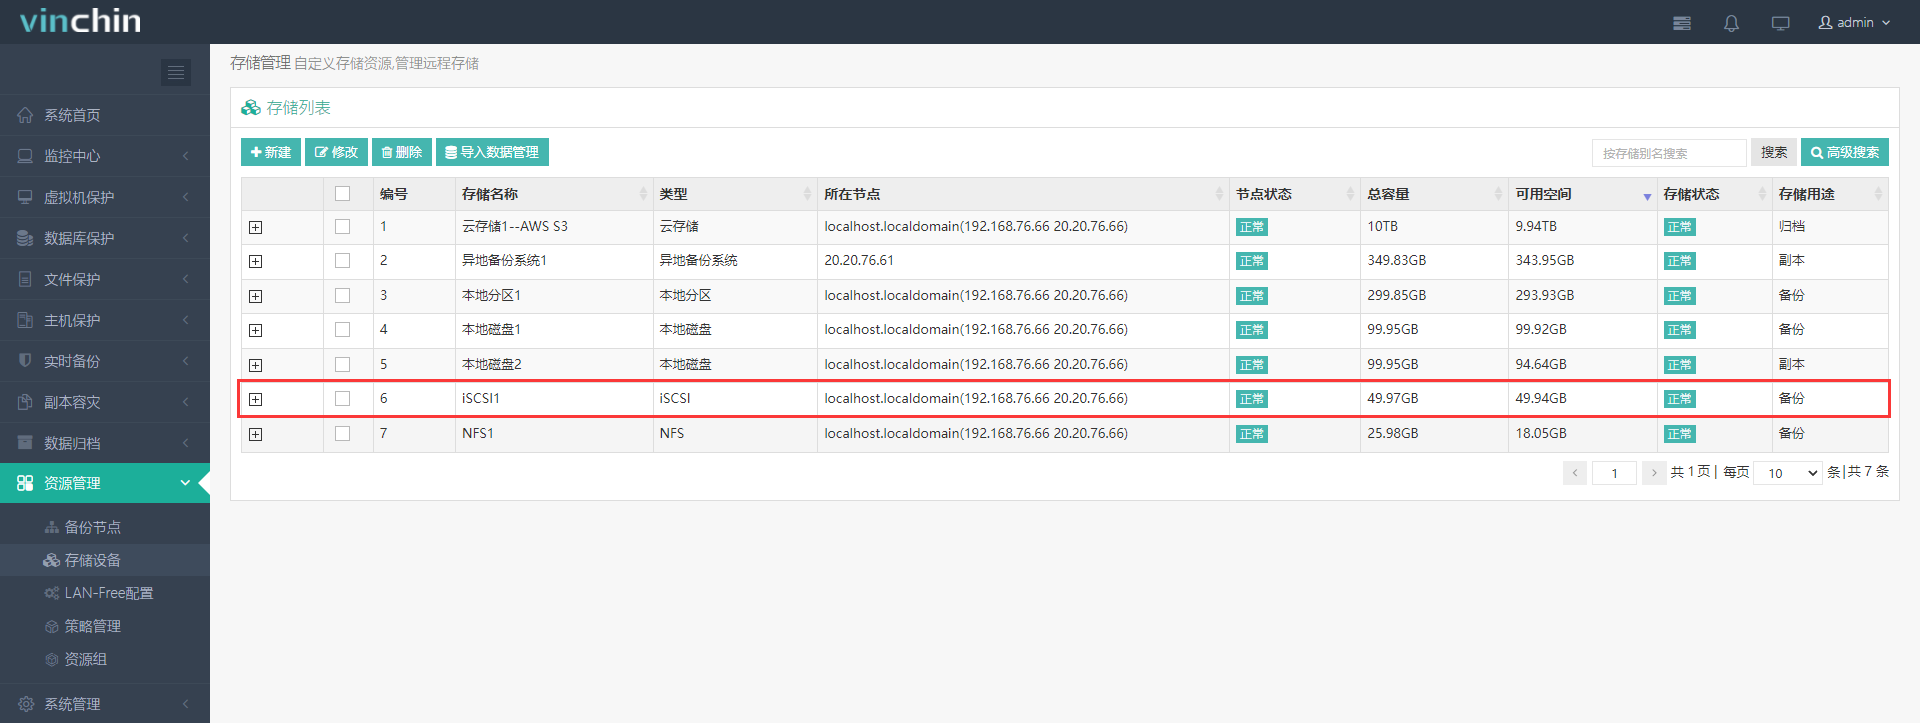Click the 资源管理 grid icon
This screenshot has width=1920, height=723.
25,483
